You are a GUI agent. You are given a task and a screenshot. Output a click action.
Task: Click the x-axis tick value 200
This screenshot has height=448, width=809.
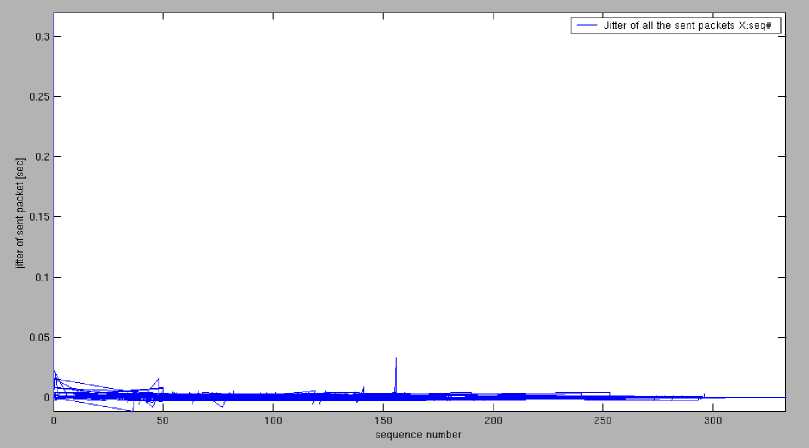pos(493,421)
